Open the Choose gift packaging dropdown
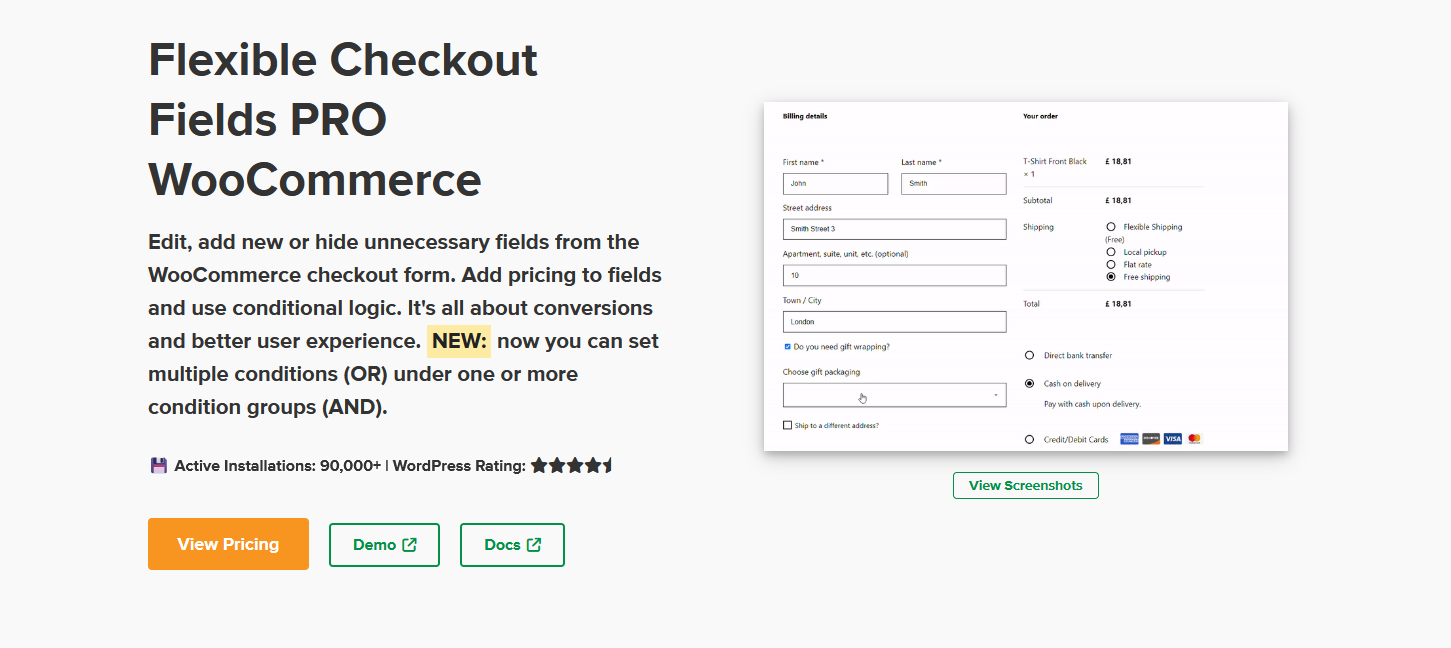The image size is (1451, 648). point(895,395)
